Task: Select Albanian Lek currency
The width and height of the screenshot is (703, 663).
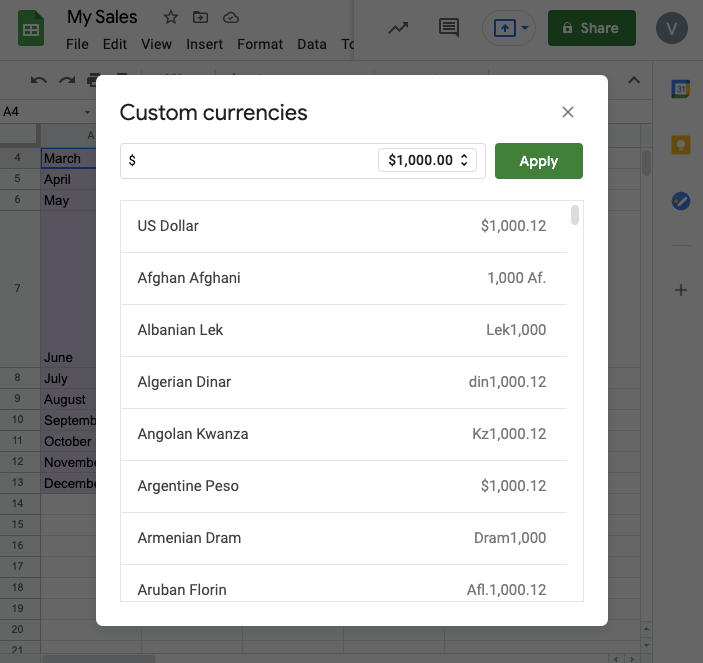Action: click(343, 330)
